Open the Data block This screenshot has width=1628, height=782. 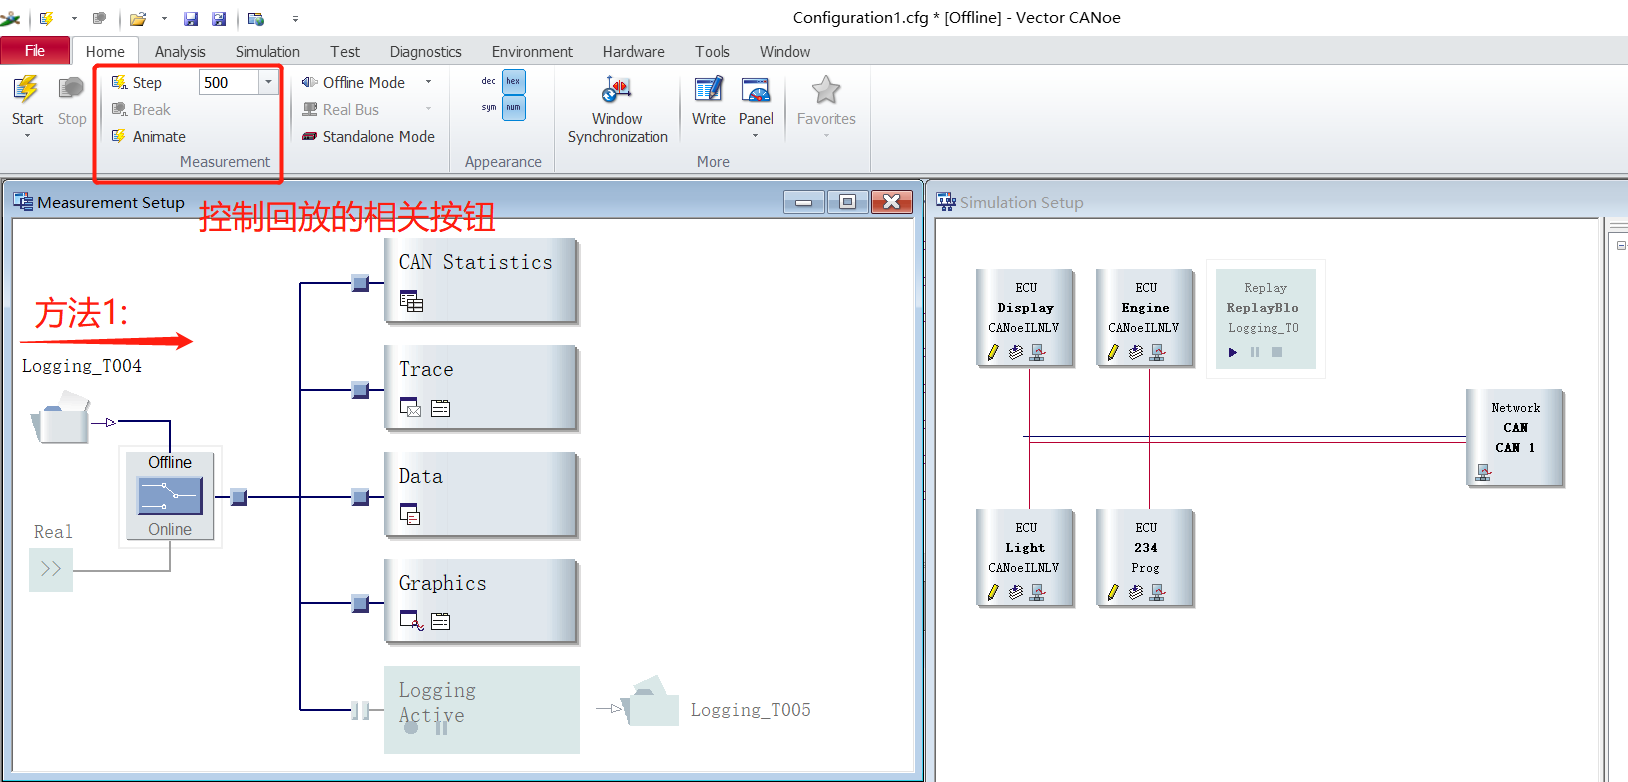(x=481, y=495)
